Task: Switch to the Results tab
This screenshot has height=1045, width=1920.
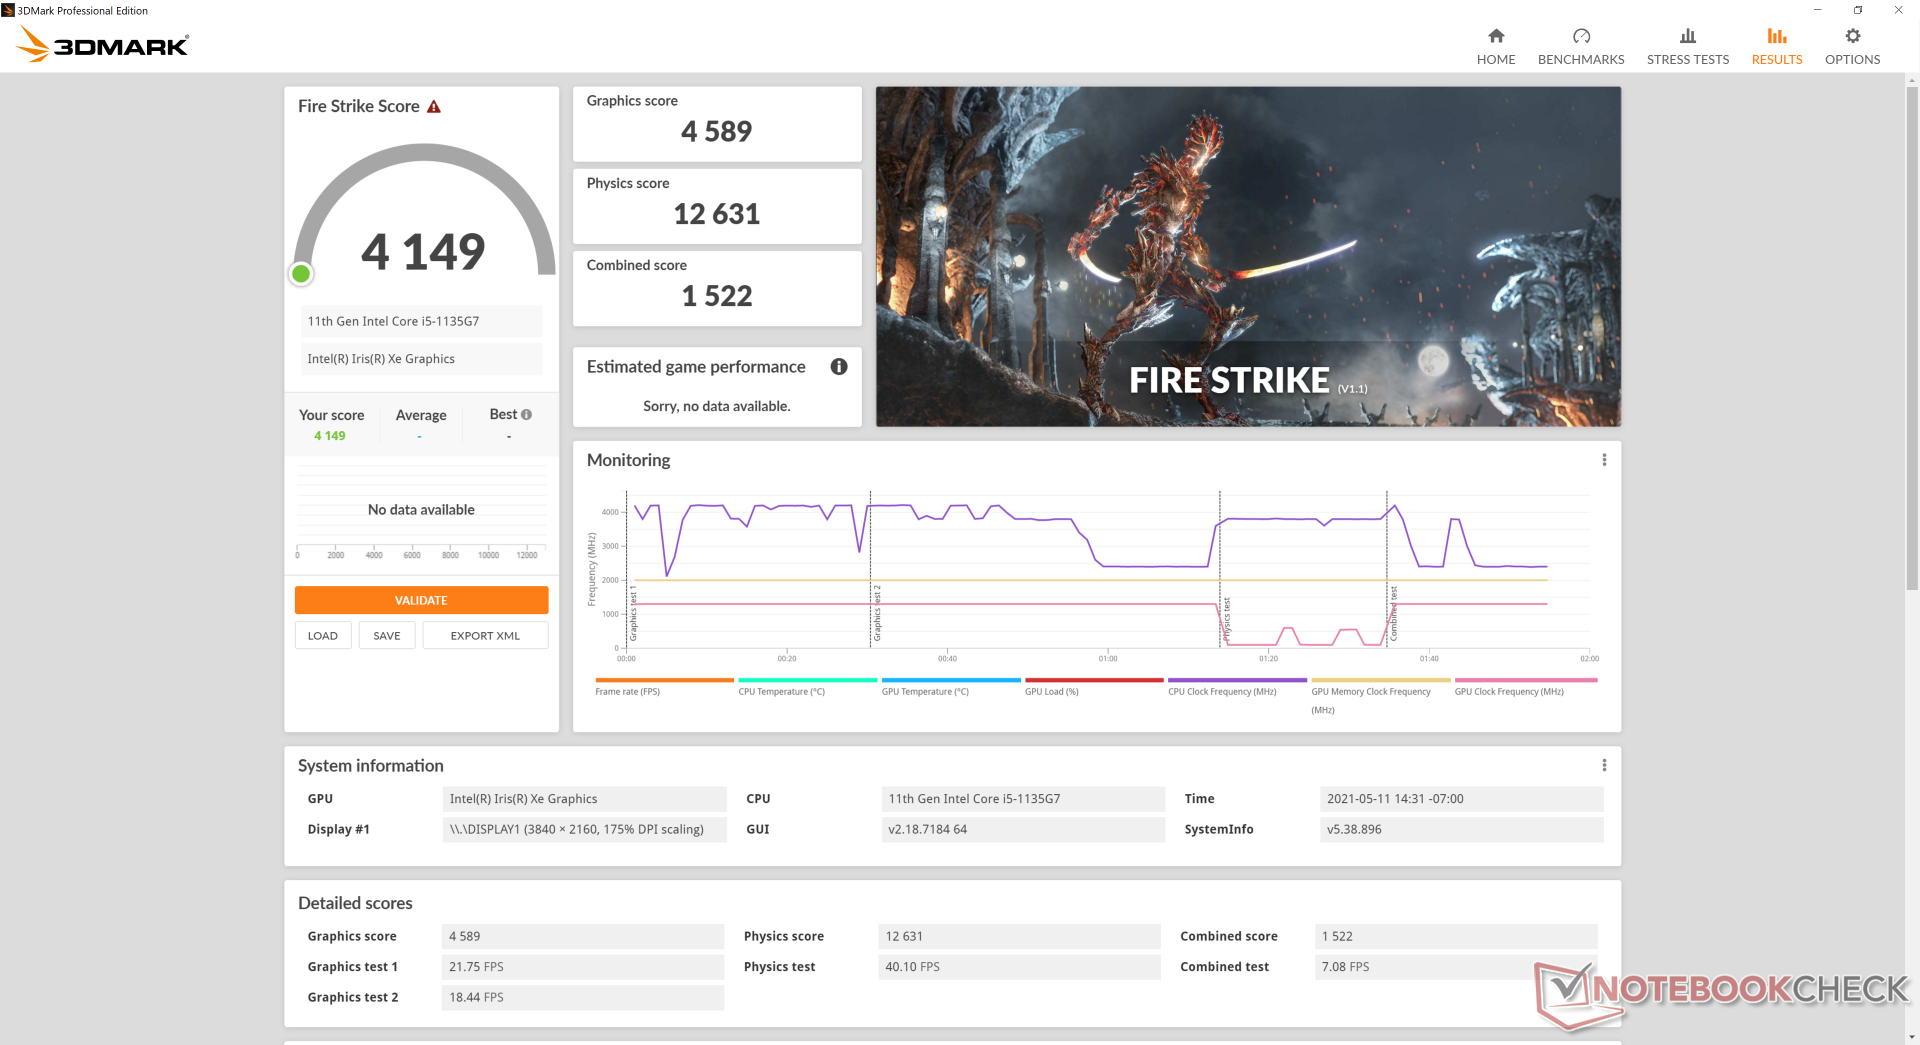Action: 1776,47
